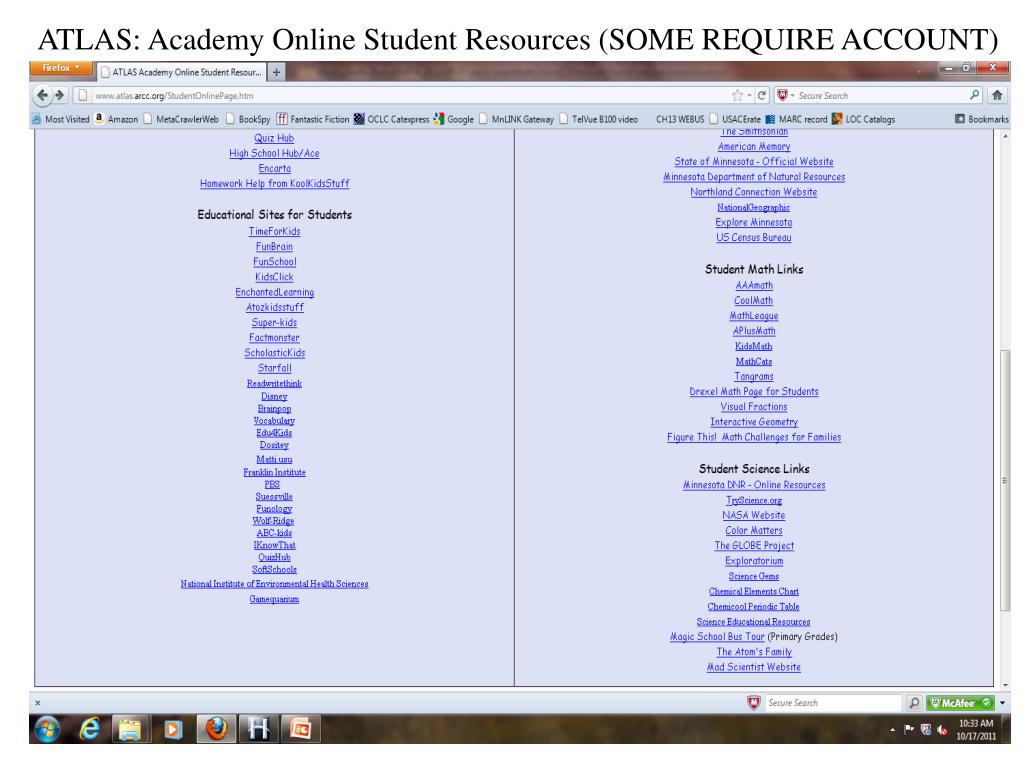Click the Home icon in the toolbar

pyautogui.click(x=997, y=95)
